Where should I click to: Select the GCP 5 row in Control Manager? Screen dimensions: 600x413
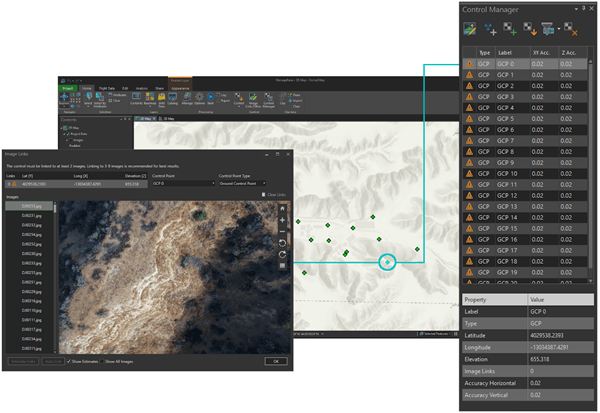click(x=525, y=119)
